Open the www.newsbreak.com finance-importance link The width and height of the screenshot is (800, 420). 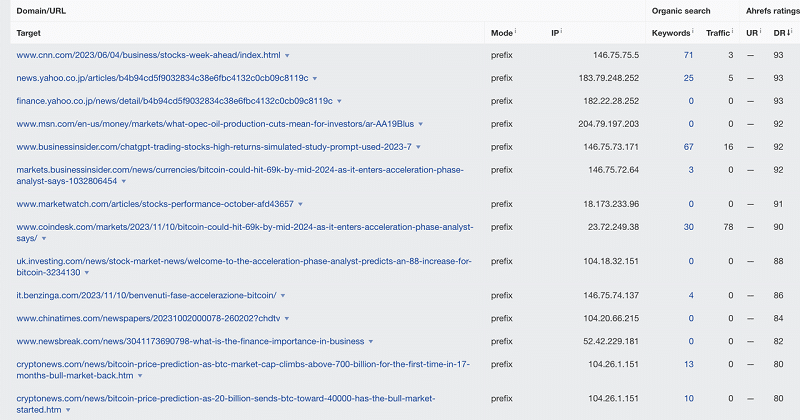(190, 341)
